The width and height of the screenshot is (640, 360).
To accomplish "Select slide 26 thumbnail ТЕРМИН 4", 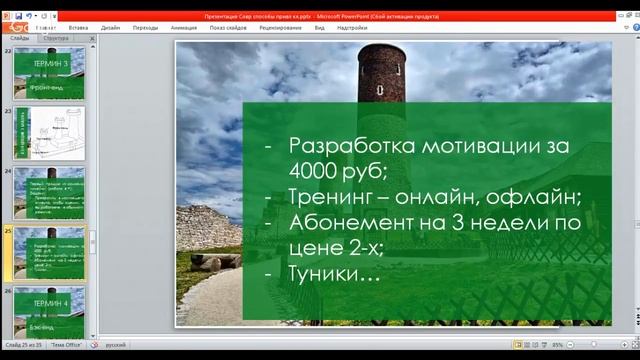I will click(49, 312).
